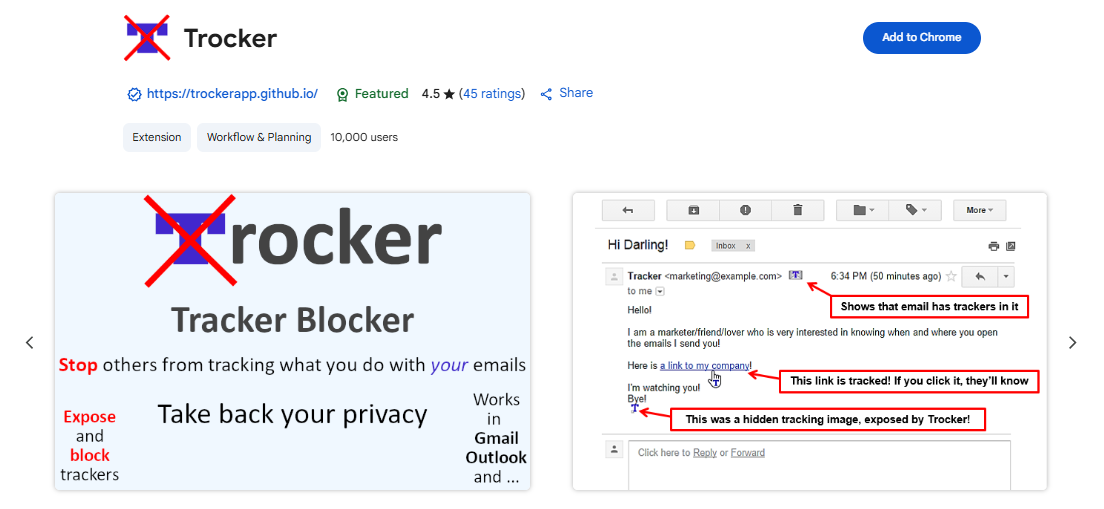
Task: Click the Featured badge icon
Action: pyautogui.click(x=343, y=94)
